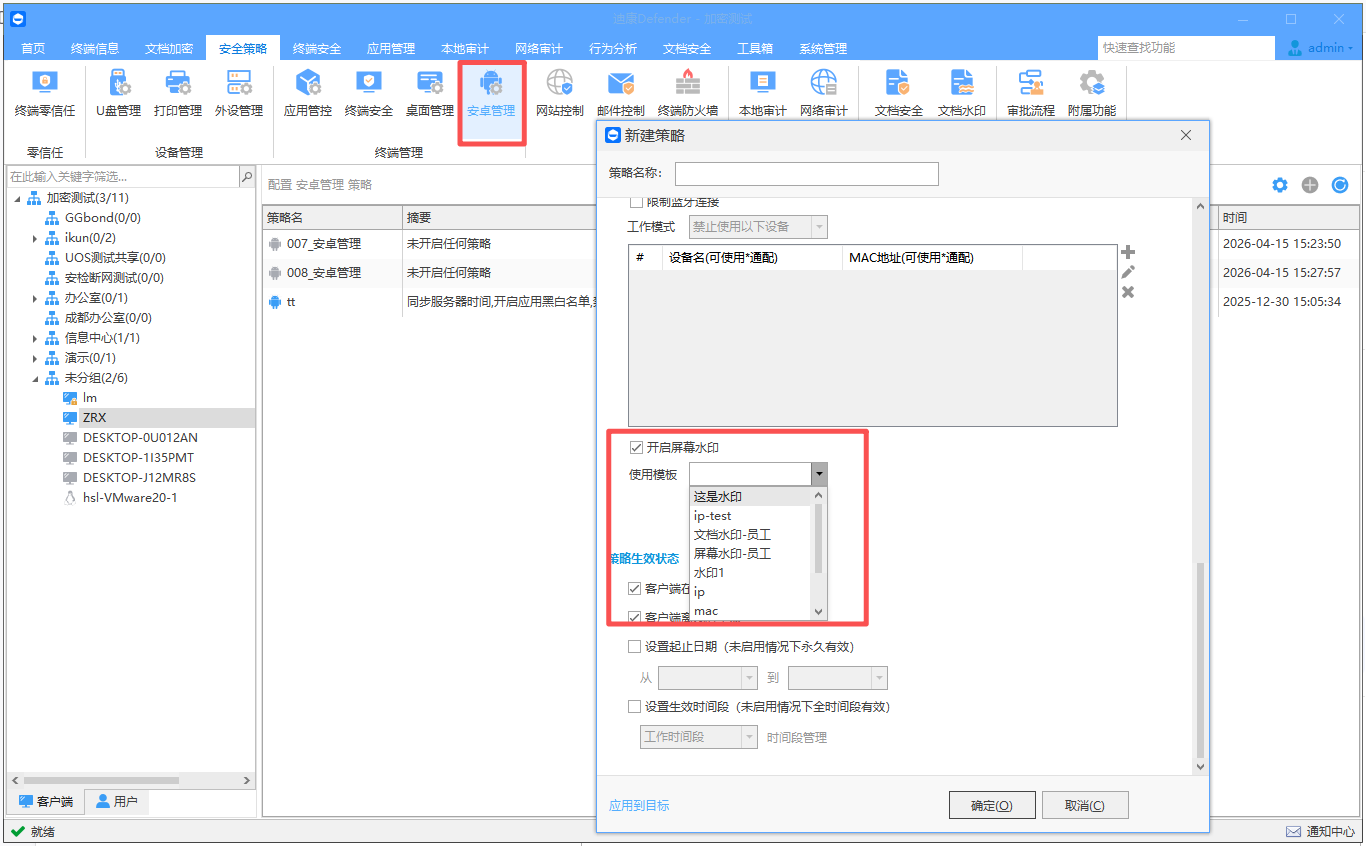Open the 文档水印 tool

[962, 93]
